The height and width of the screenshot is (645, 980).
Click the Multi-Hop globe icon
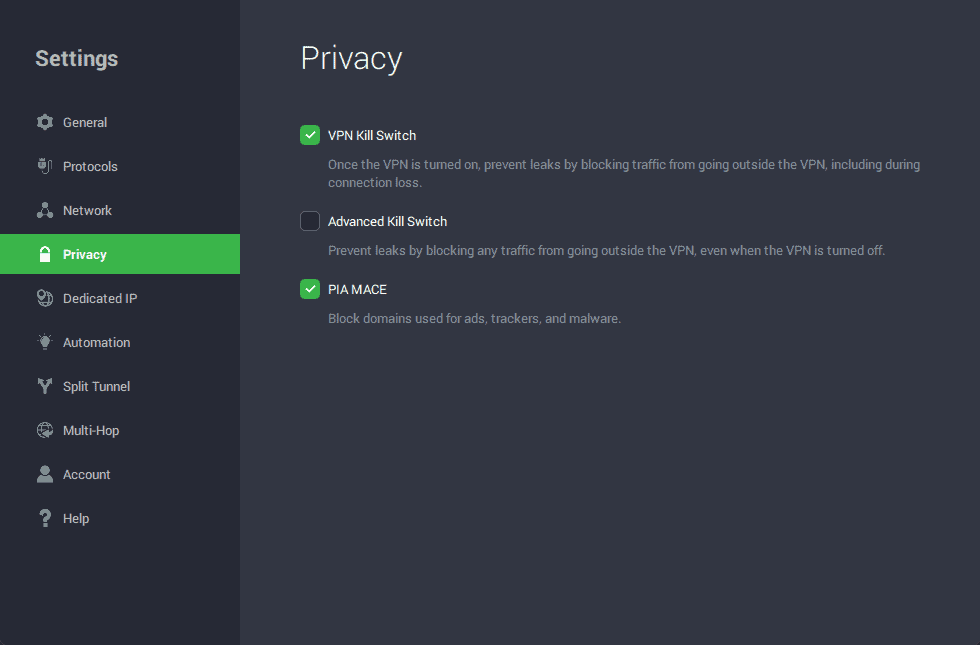coord(44,430)
